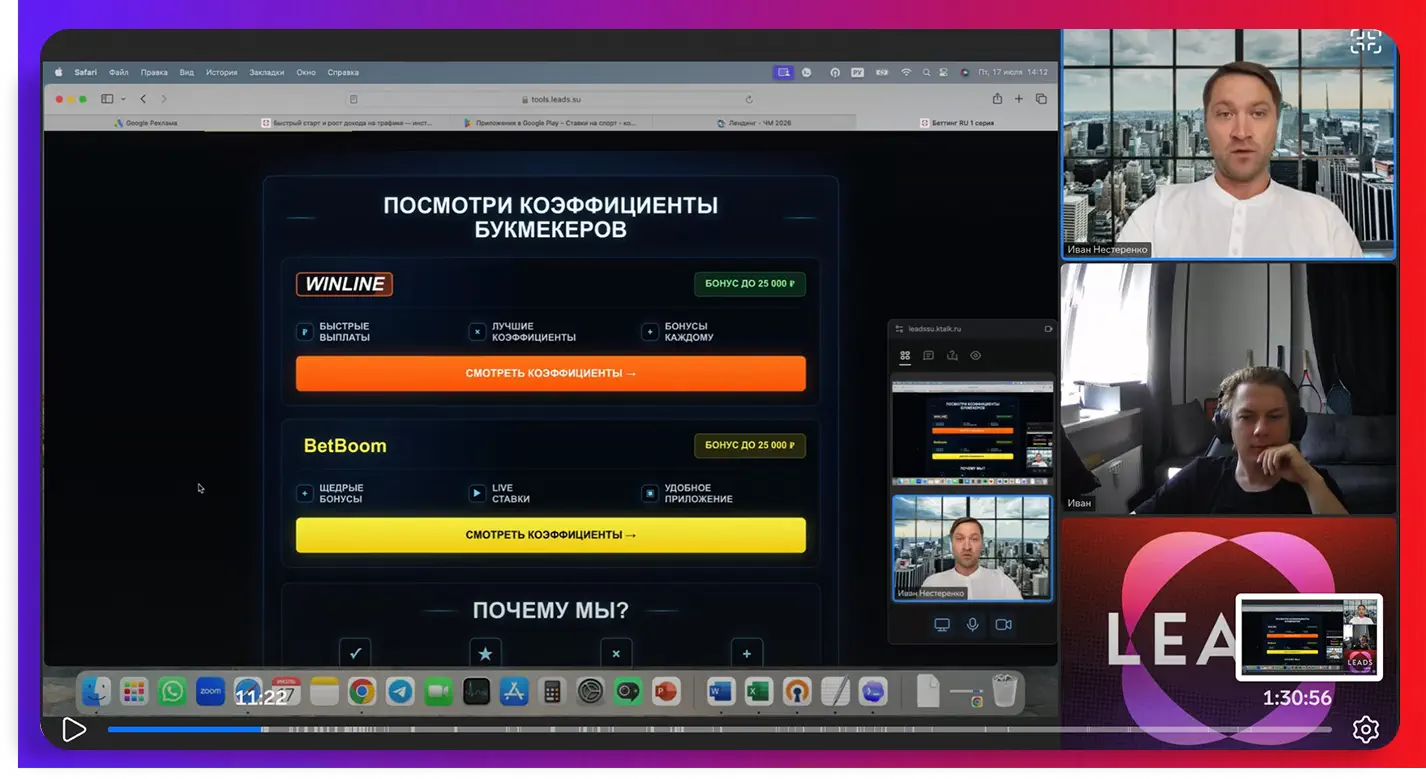Select the grid view icon in the ktalk panel

click(905, 356)
